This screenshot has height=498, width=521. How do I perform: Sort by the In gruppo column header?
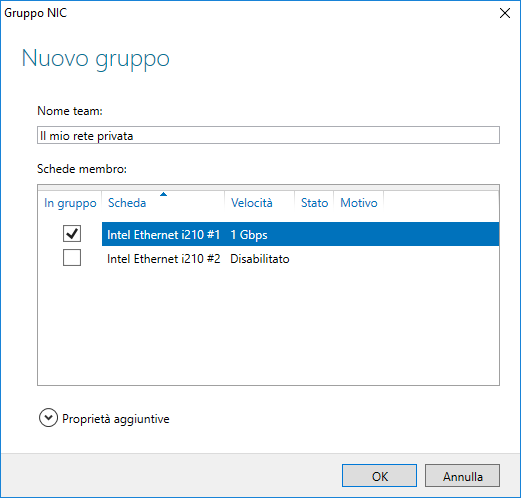[70, 203]
